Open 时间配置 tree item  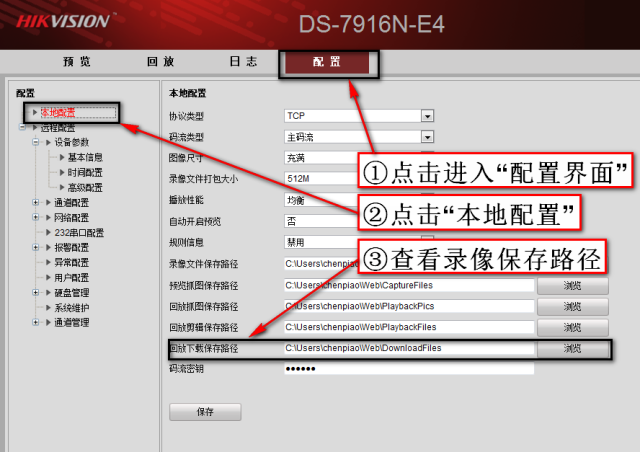click(85, 172)
